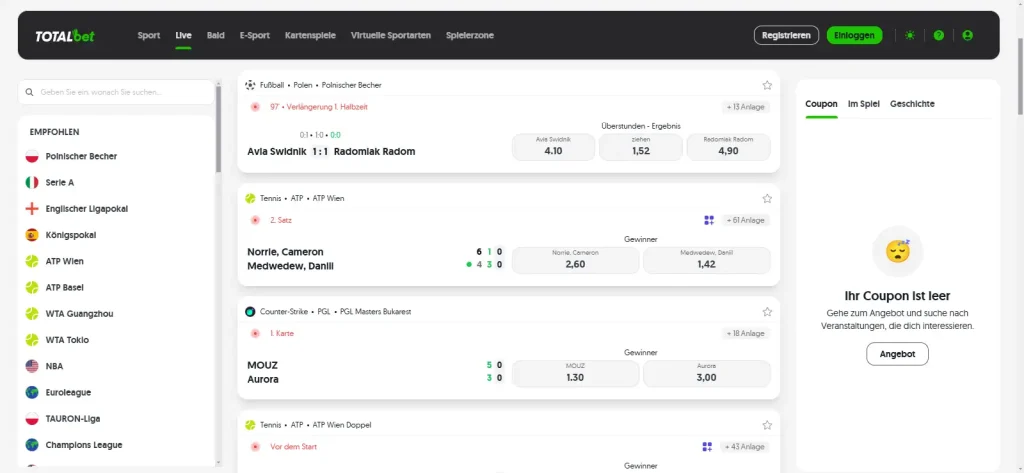Select WTA Tokio tennis icon
This screenshot has width=1024, height=473.
[x=32, y=340]
